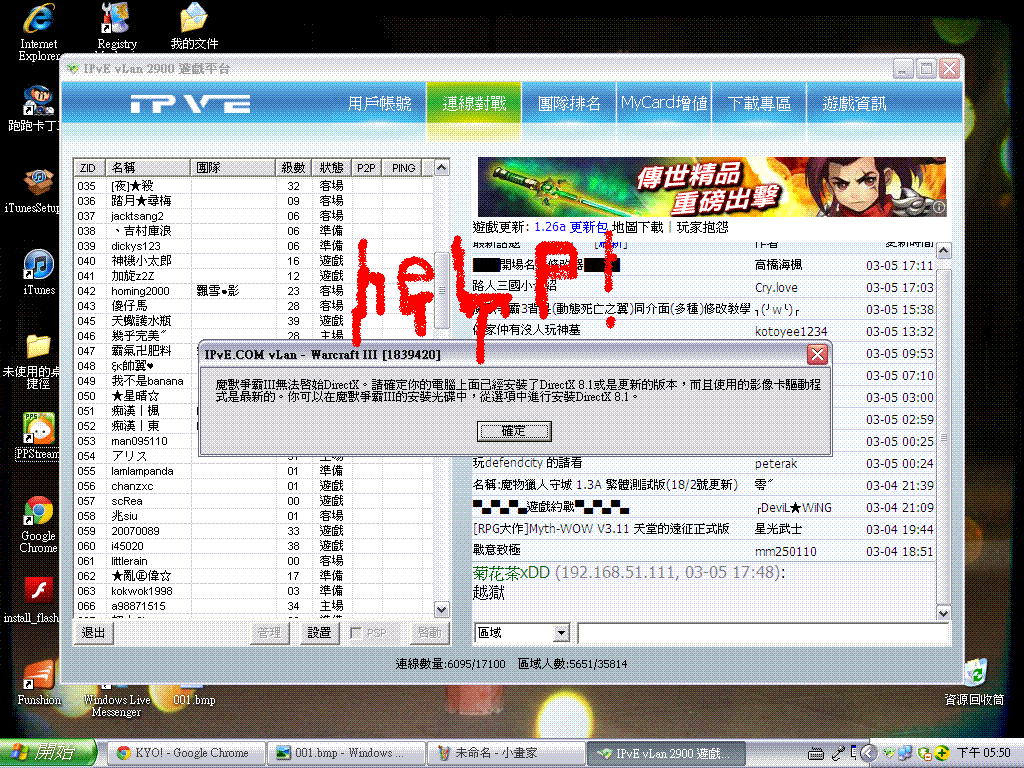Open the iTunesSetup installer icon
This screenshot has width=1024, height=768.
tap(38, 184)
